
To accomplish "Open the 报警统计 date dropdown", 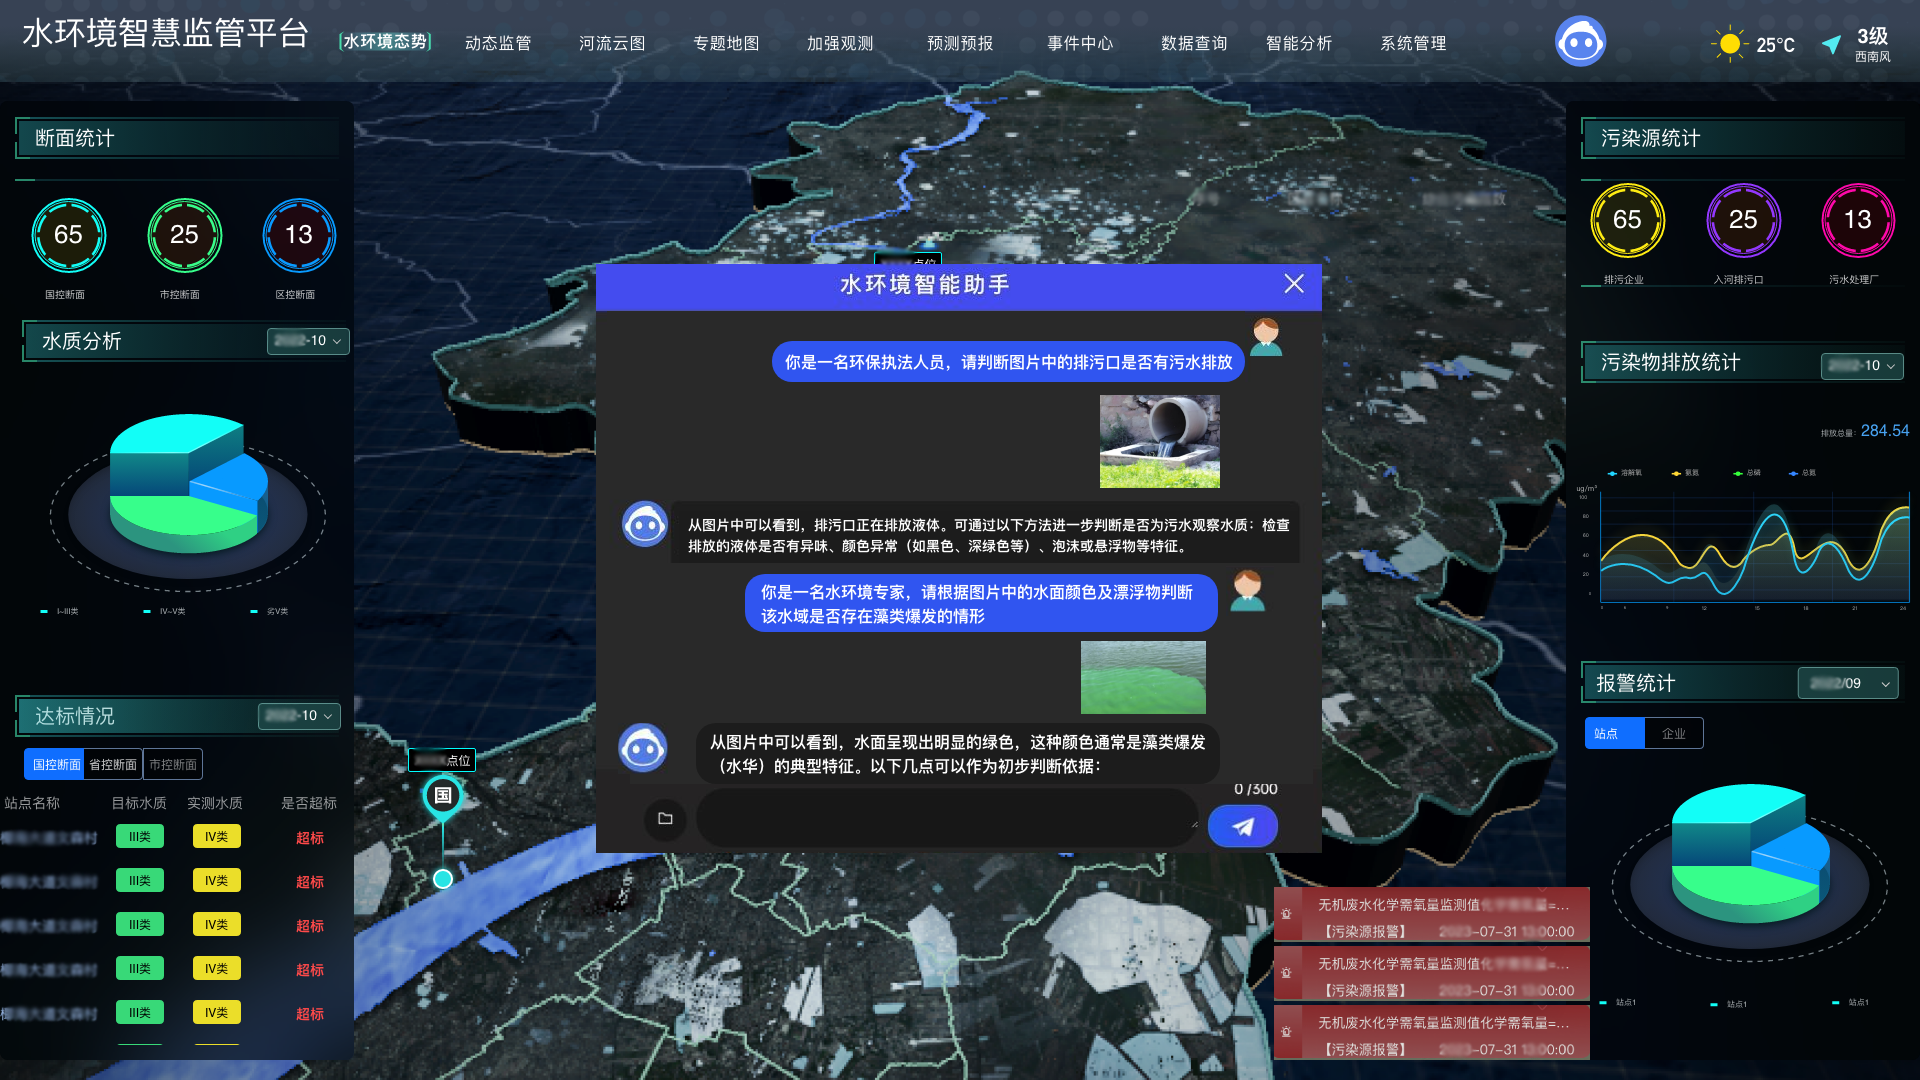I will tap(1847, 683).
